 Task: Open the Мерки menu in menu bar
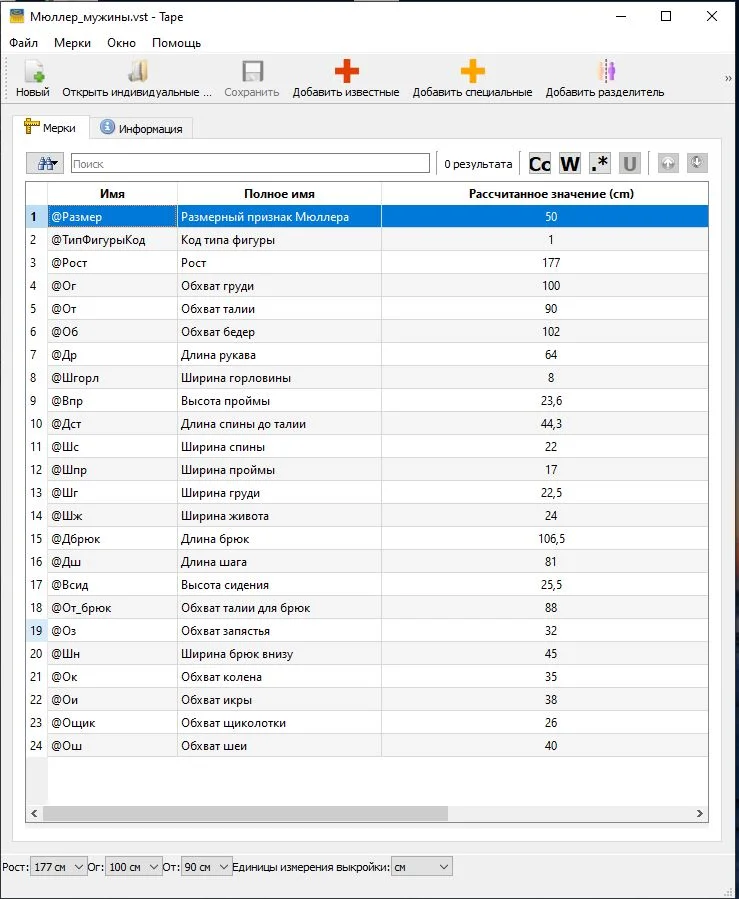click(x=72, y=43)
